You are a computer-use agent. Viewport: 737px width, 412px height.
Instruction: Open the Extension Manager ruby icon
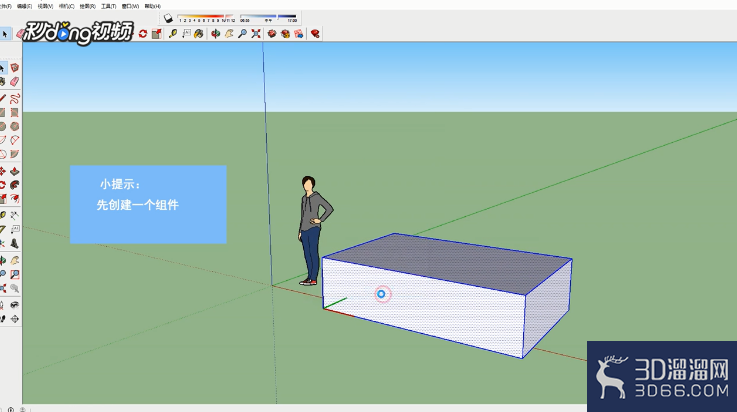click(315, 34)
